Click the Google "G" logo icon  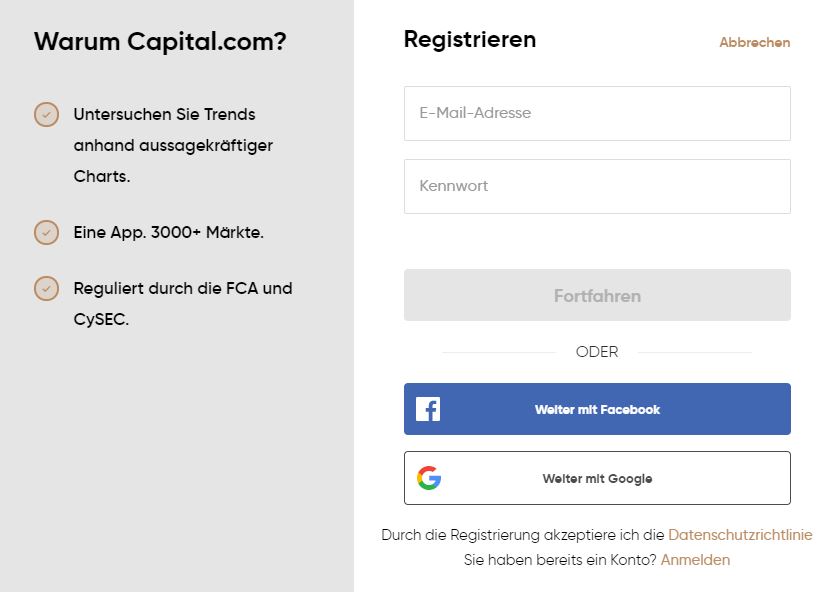(x=428, y=478)
